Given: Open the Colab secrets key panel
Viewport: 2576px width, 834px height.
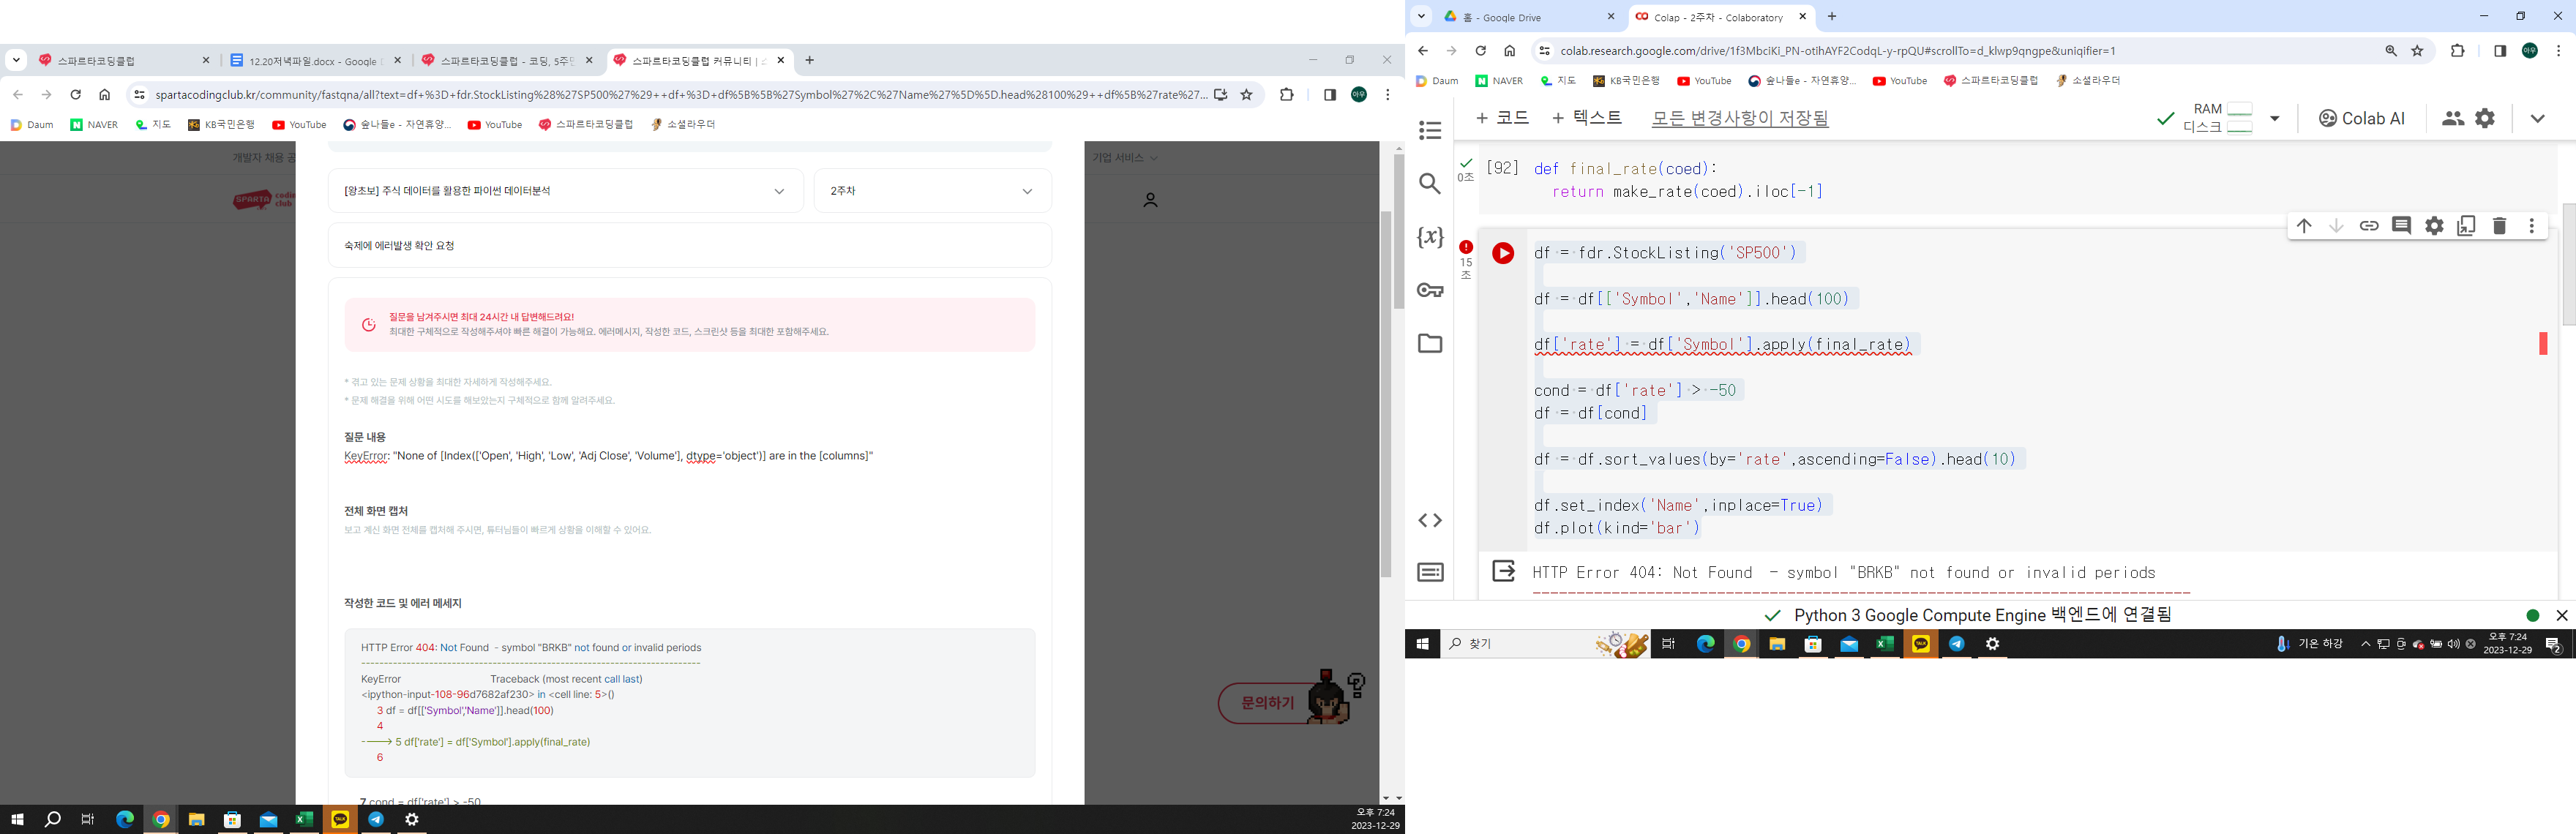Looking at the screenshot, I should [x=1430, y=290].
